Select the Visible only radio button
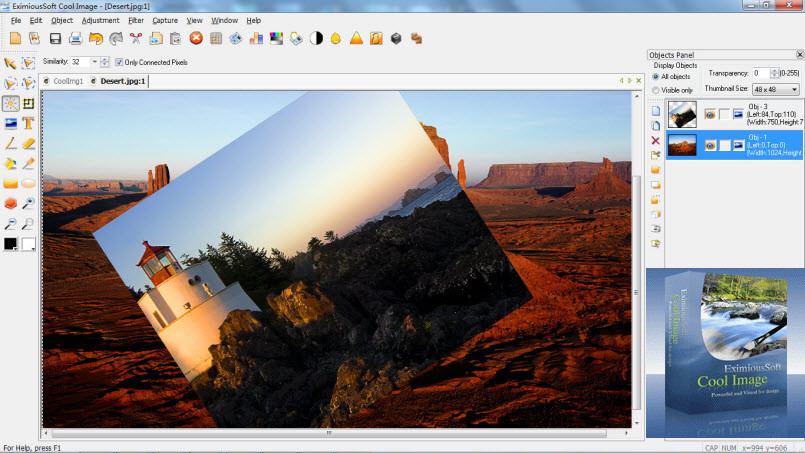Screen dimensions: 805x453 pos(656,90)
